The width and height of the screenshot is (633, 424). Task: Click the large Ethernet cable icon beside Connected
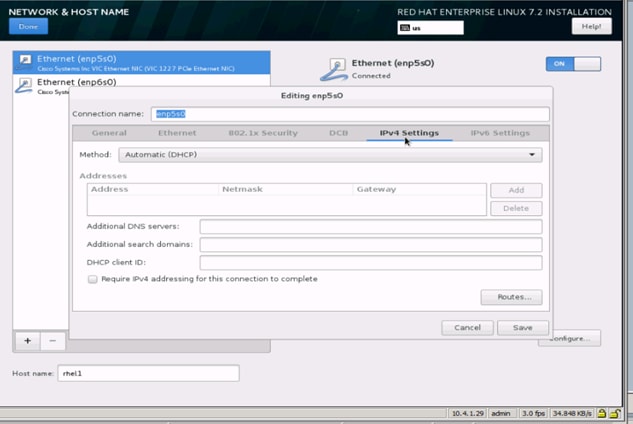tap(335, 69)
